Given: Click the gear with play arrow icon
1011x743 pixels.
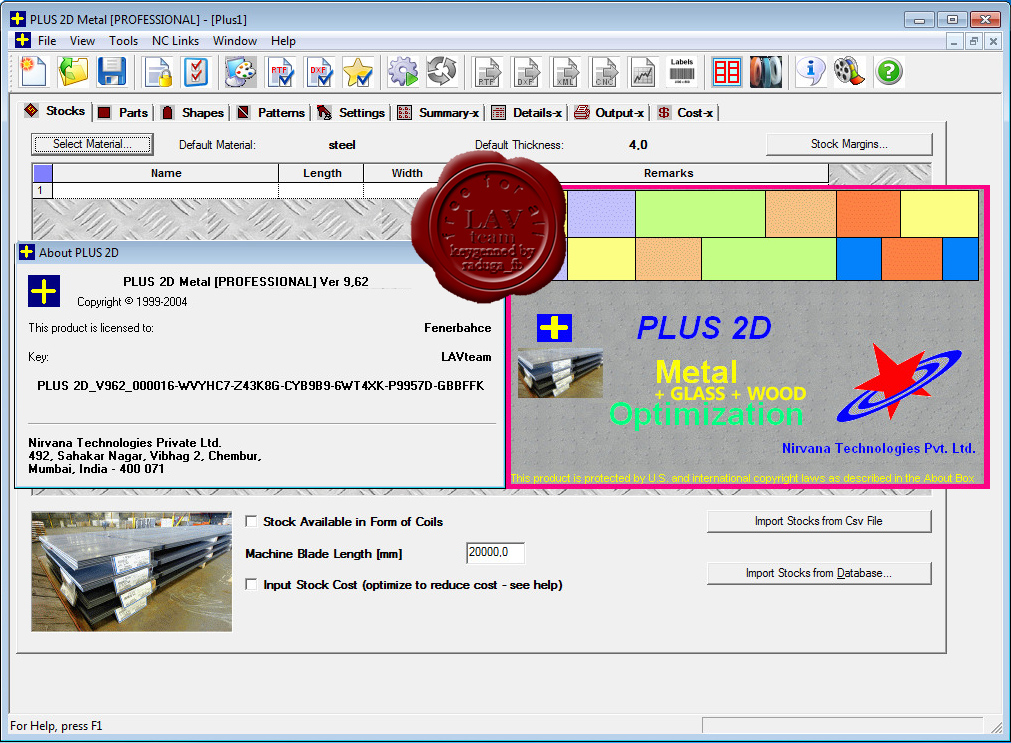Looking at the screenshot, I should [403, 72].
